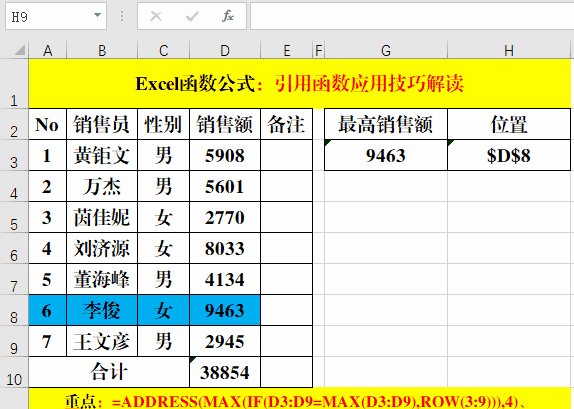574x409 pixels.
Task: Click the Name Box showing H9
Action: (56, 16)
